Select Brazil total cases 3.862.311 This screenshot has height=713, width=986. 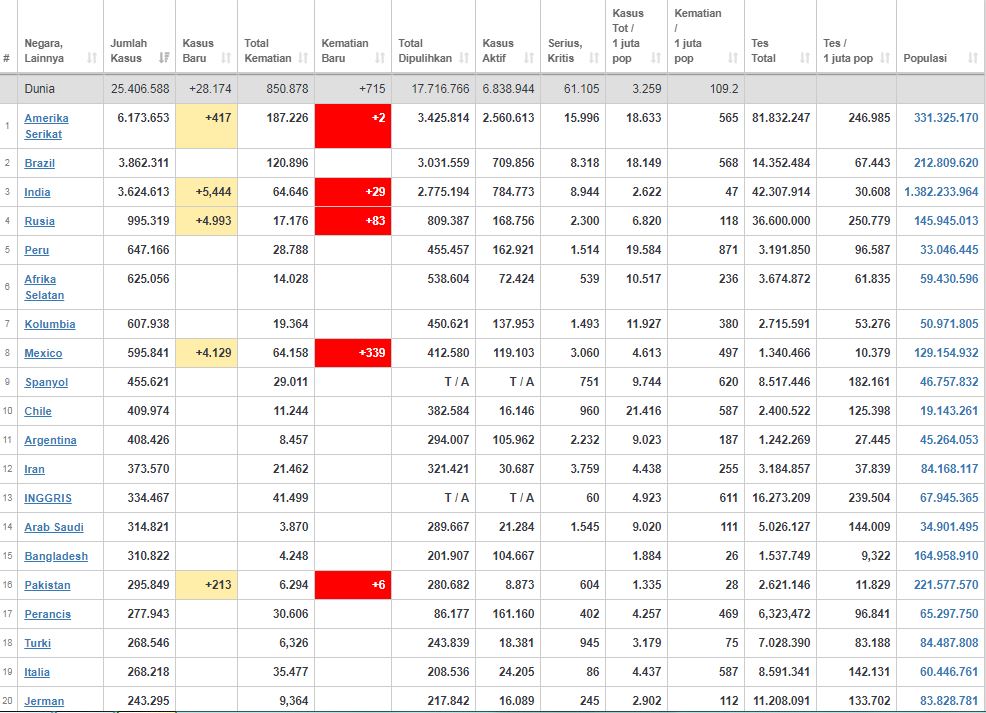(x=143, y=163)
